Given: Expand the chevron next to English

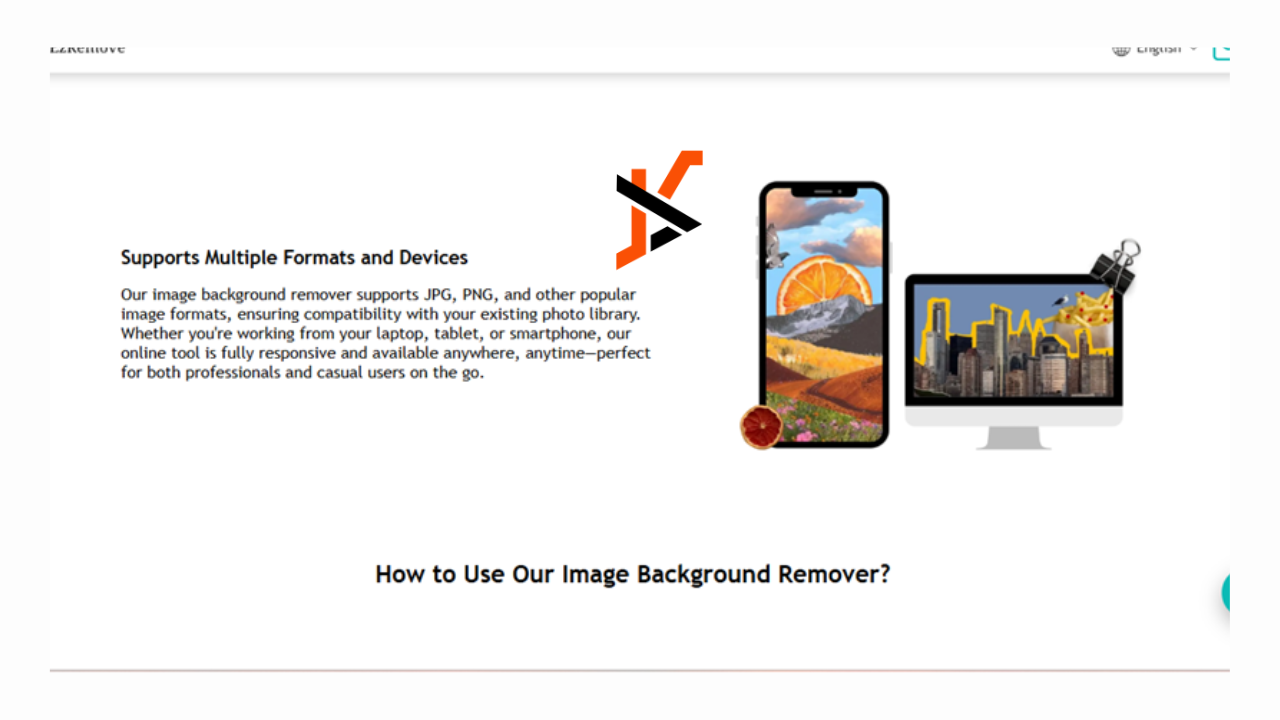Looking at the screenshot, I should tap(1193, 49).
